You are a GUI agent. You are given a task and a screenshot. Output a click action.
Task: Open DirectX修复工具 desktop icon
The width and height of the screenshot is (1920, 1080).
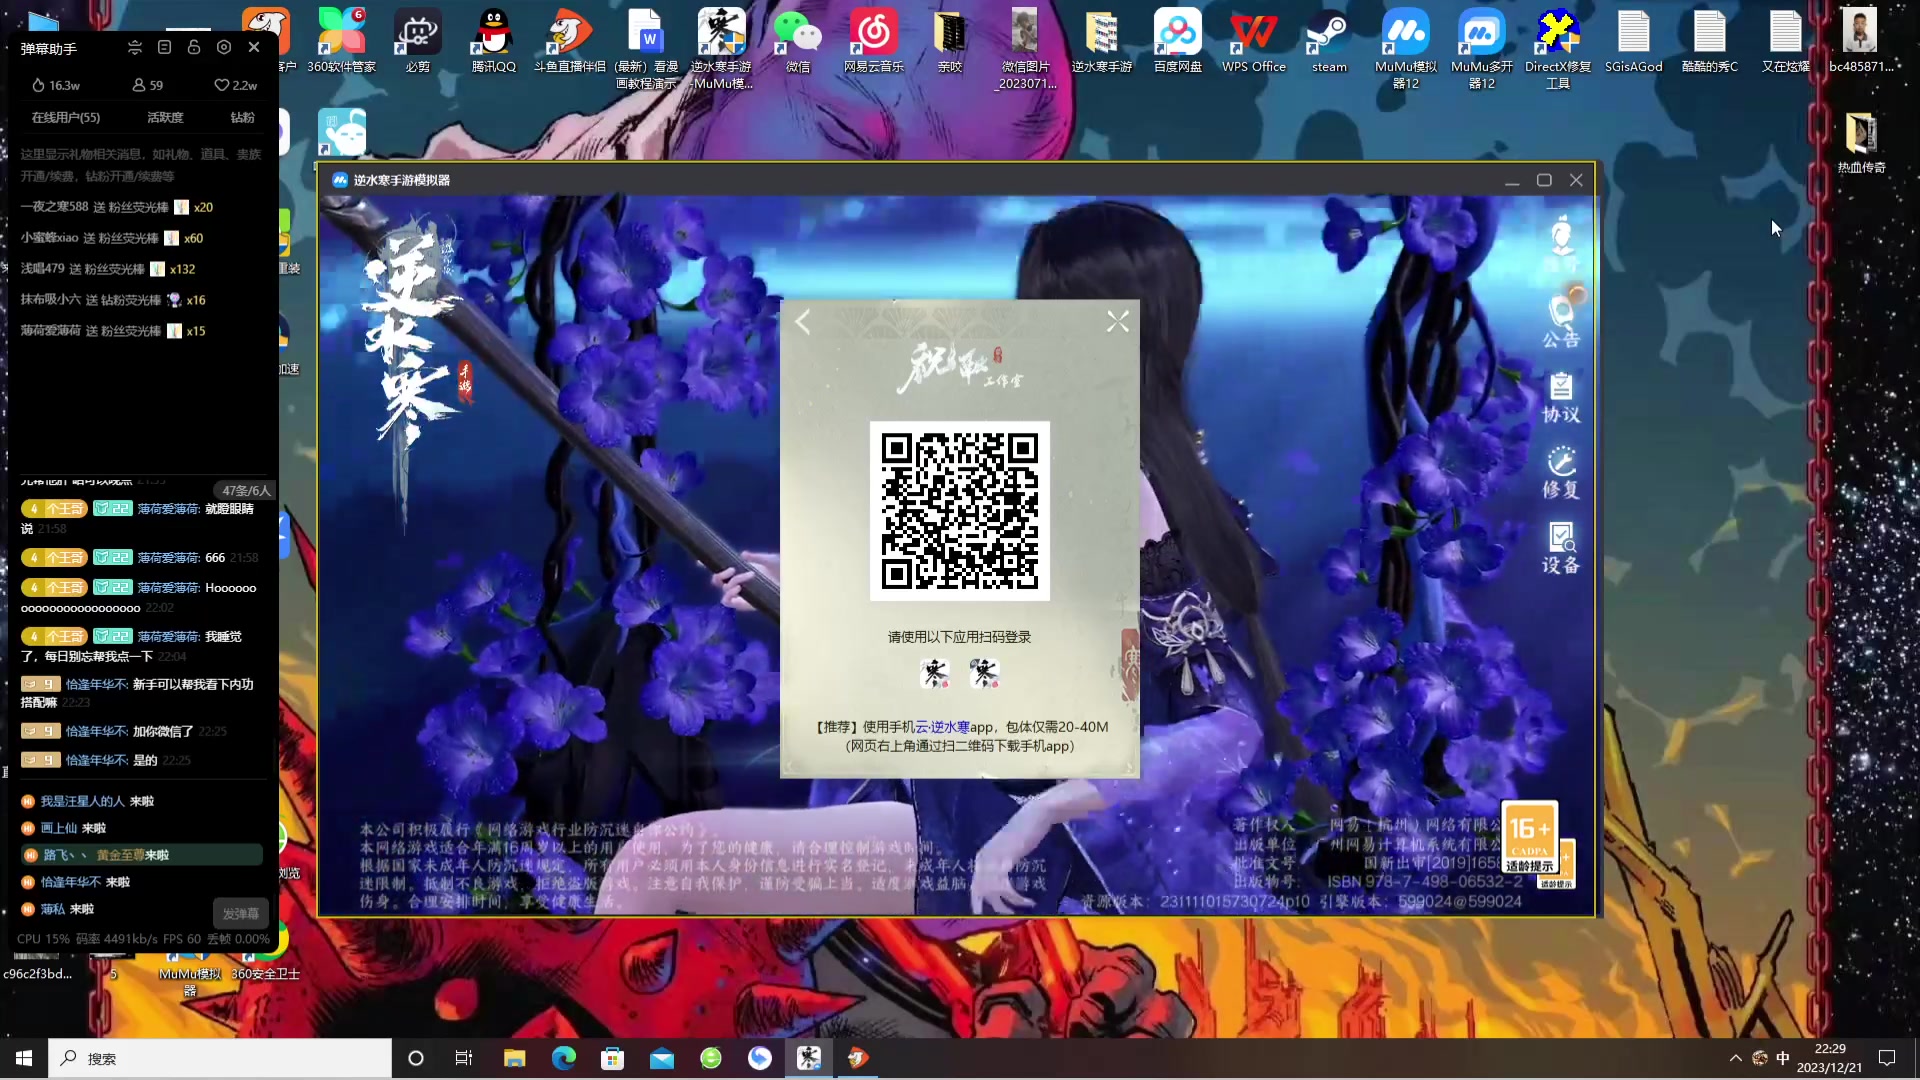(x=1557, y=48)
